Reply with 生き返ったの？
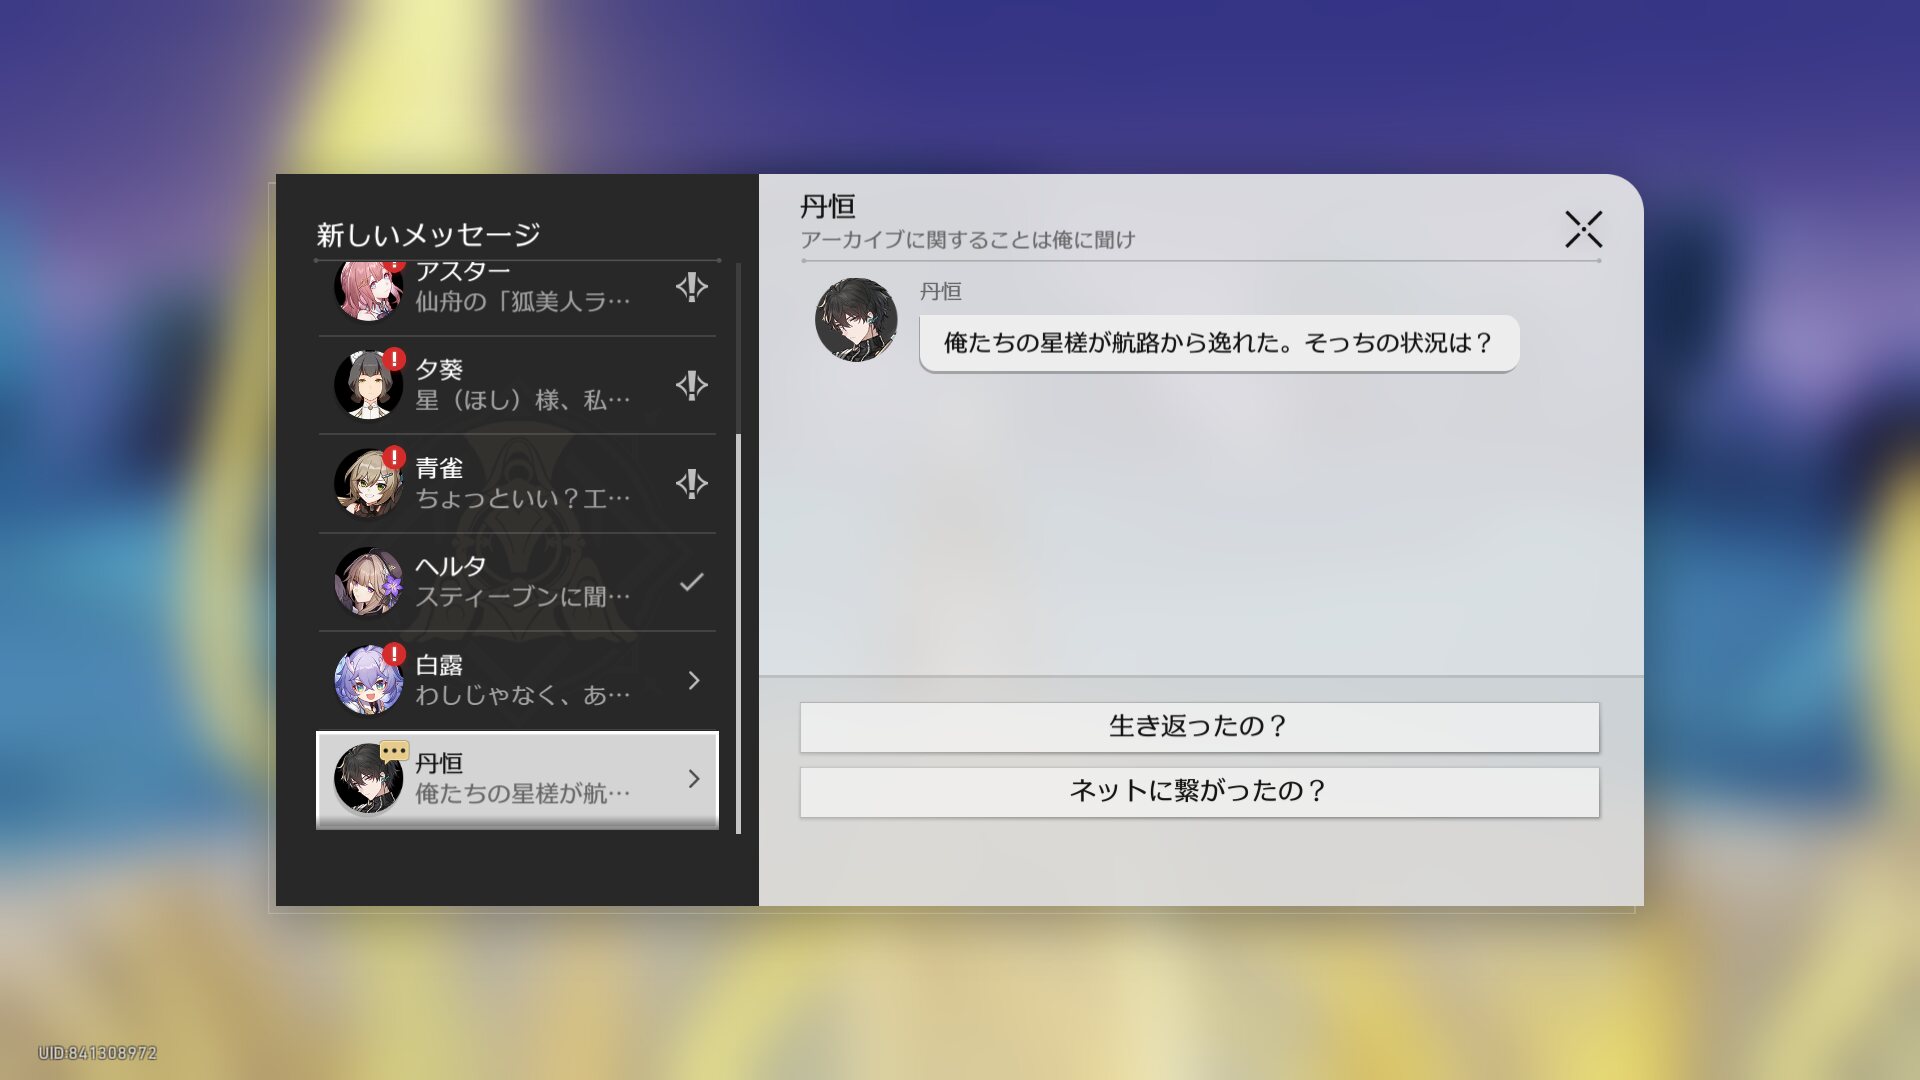 tap(1199, 727)
